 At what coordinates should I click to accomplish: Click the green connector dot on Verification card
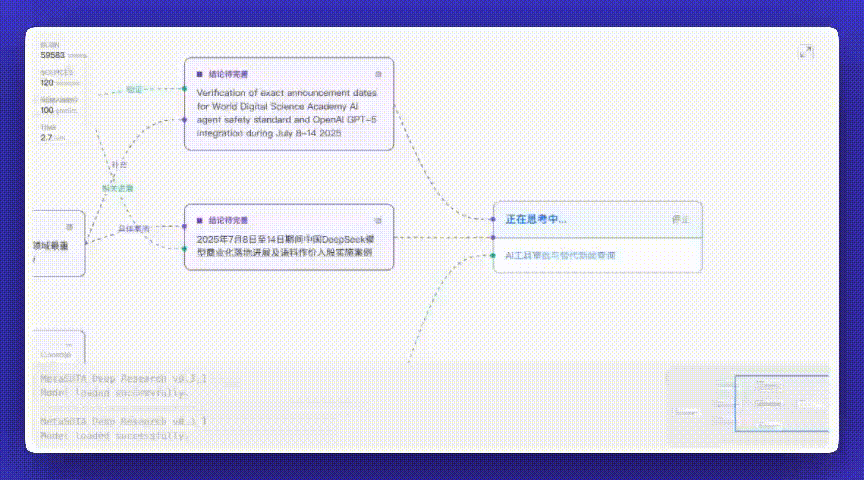[x=185, y=89]
